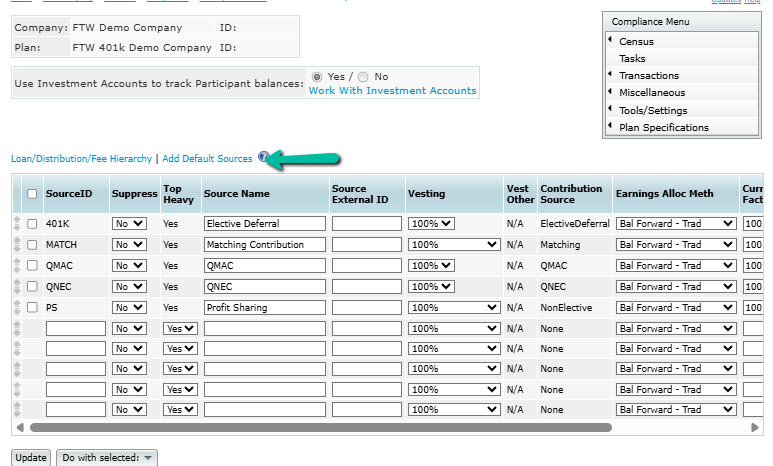The height and width of the screenshot is (466, 773).
Task: Open the Suppress dropdown for PS
Action: [x=129, y=307]
